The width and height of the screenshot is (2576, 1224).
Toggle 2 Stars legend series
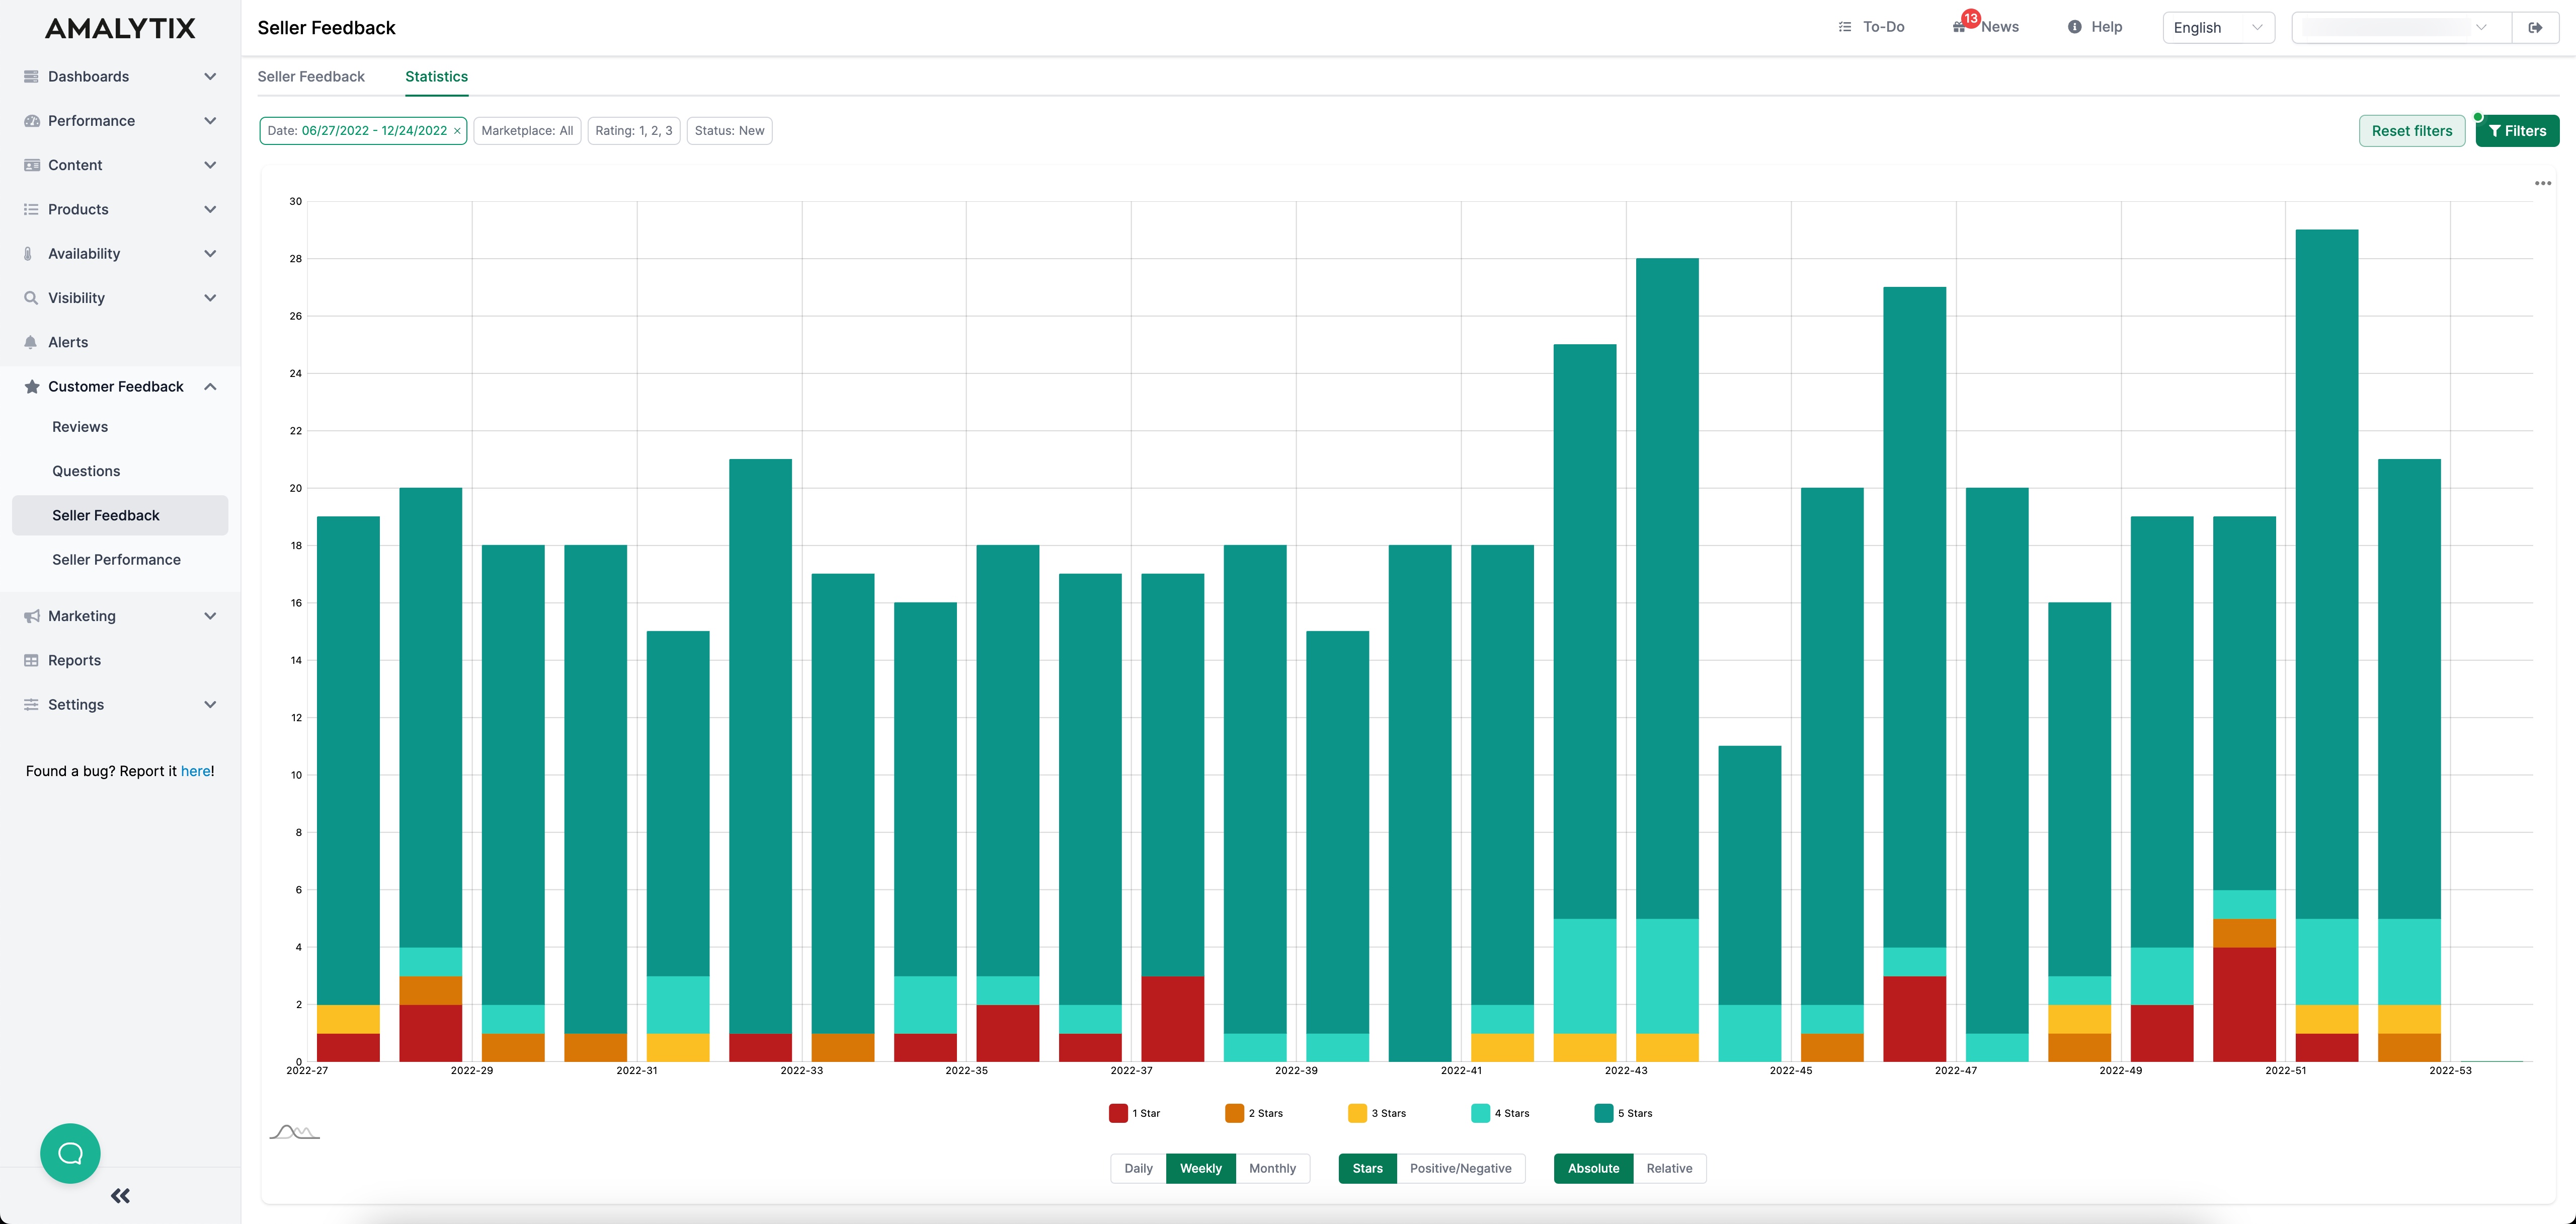(1254, 1113)
